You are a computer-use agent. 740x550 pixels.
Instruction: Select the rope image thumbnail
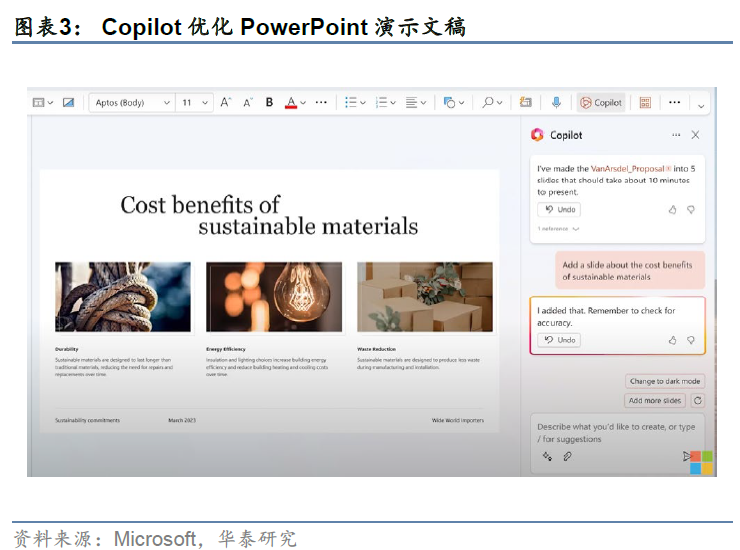[123, 297]
